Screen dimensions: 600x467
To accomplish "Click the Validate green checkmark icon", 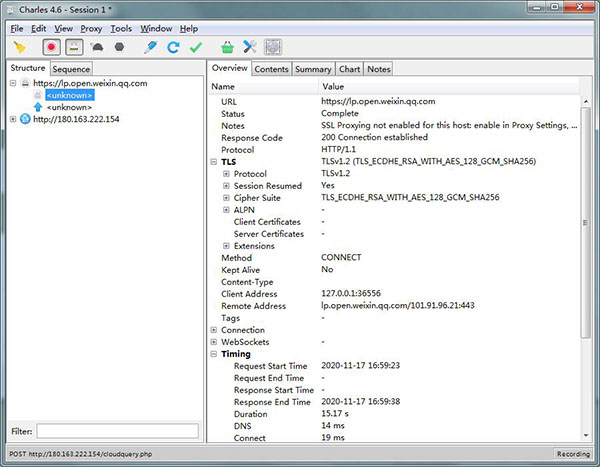I will [196, 47].
